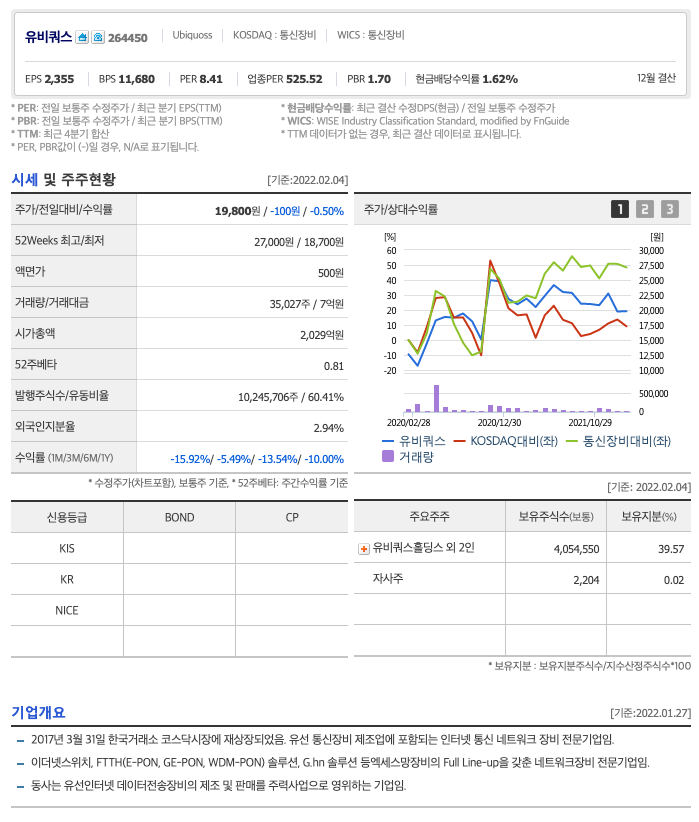This screenshot has width=699, height=822.
Task: Select the 액면가 500원 value
Action: 330,273
